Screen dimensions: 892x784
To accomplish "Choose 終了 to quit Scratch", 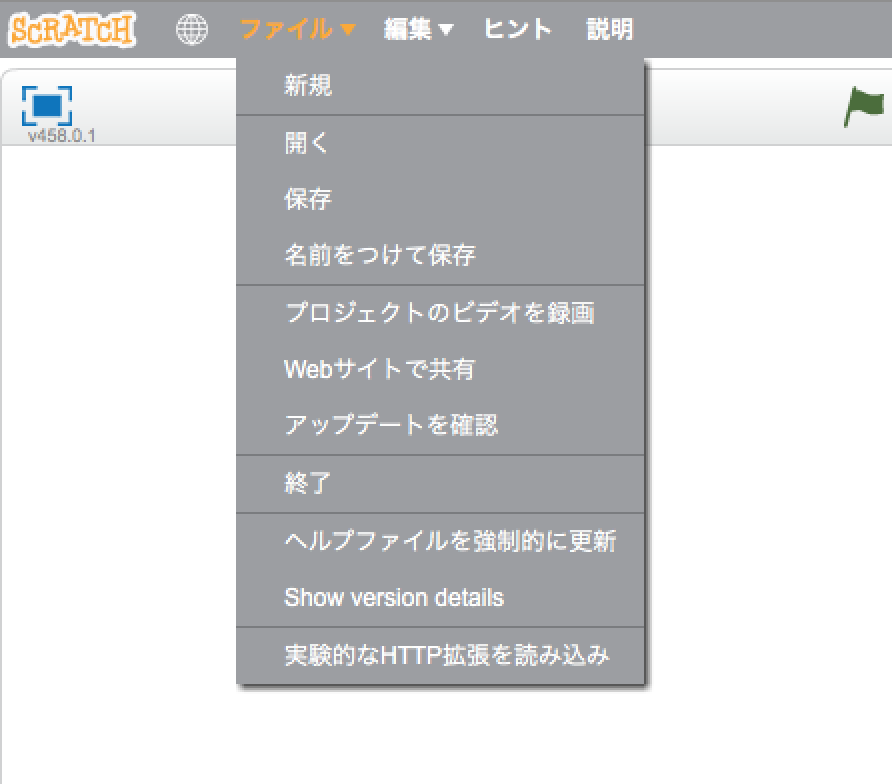I will tap(305, 483).
